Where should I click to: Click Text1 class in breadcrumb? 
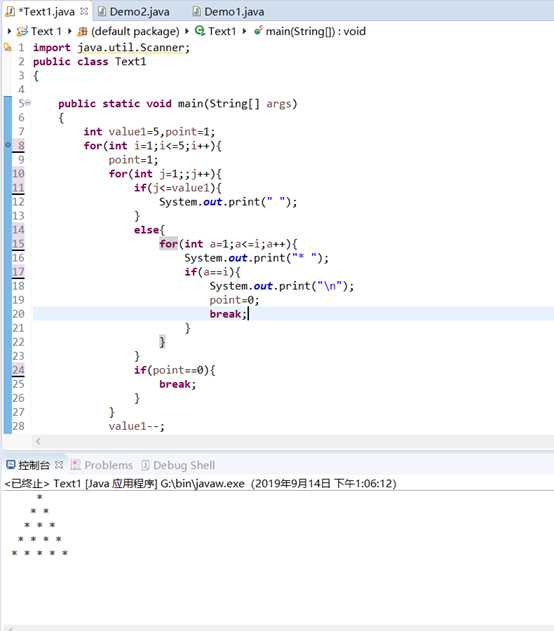(222, 31)
